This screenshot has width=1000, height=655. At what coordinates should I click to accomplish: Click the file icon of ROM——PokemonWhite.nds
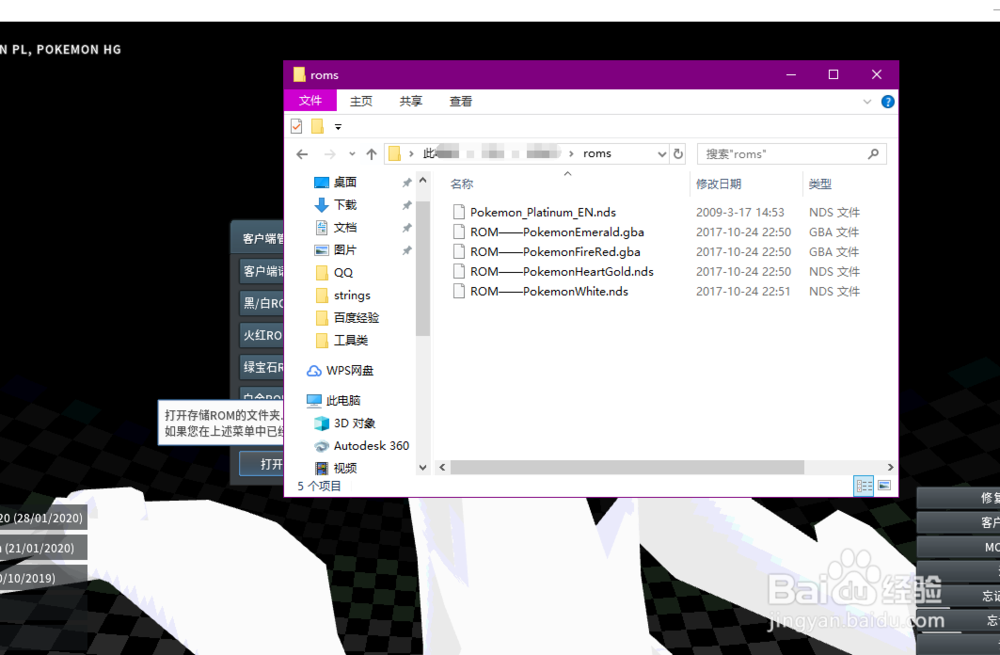(459, 291)
